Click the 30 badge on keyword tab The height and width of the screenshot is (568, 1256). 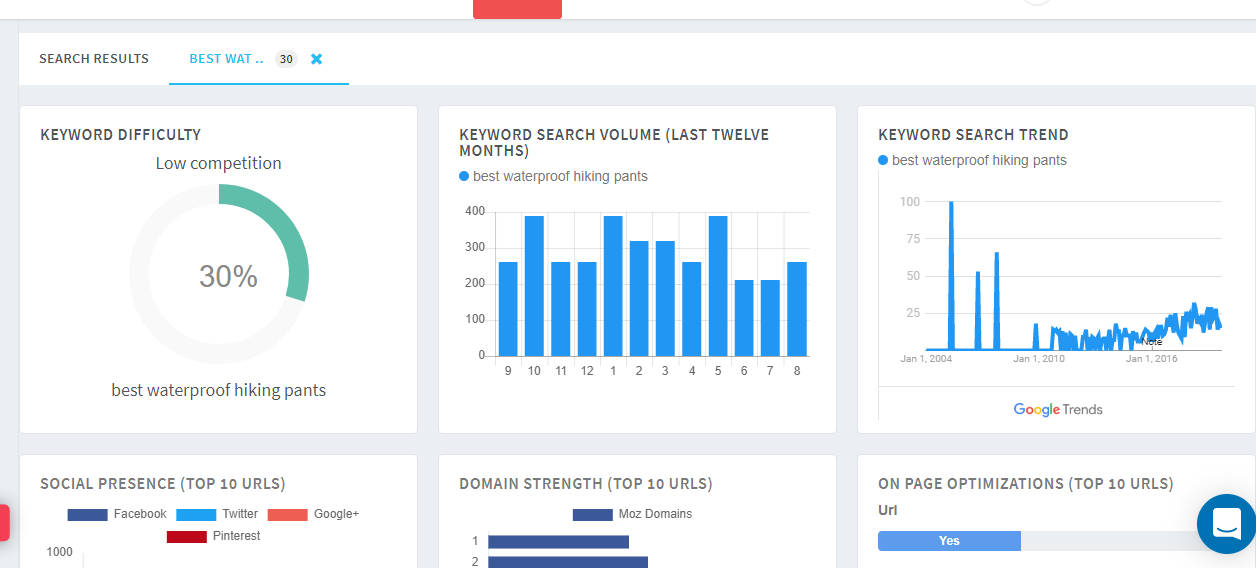(286, 59)
